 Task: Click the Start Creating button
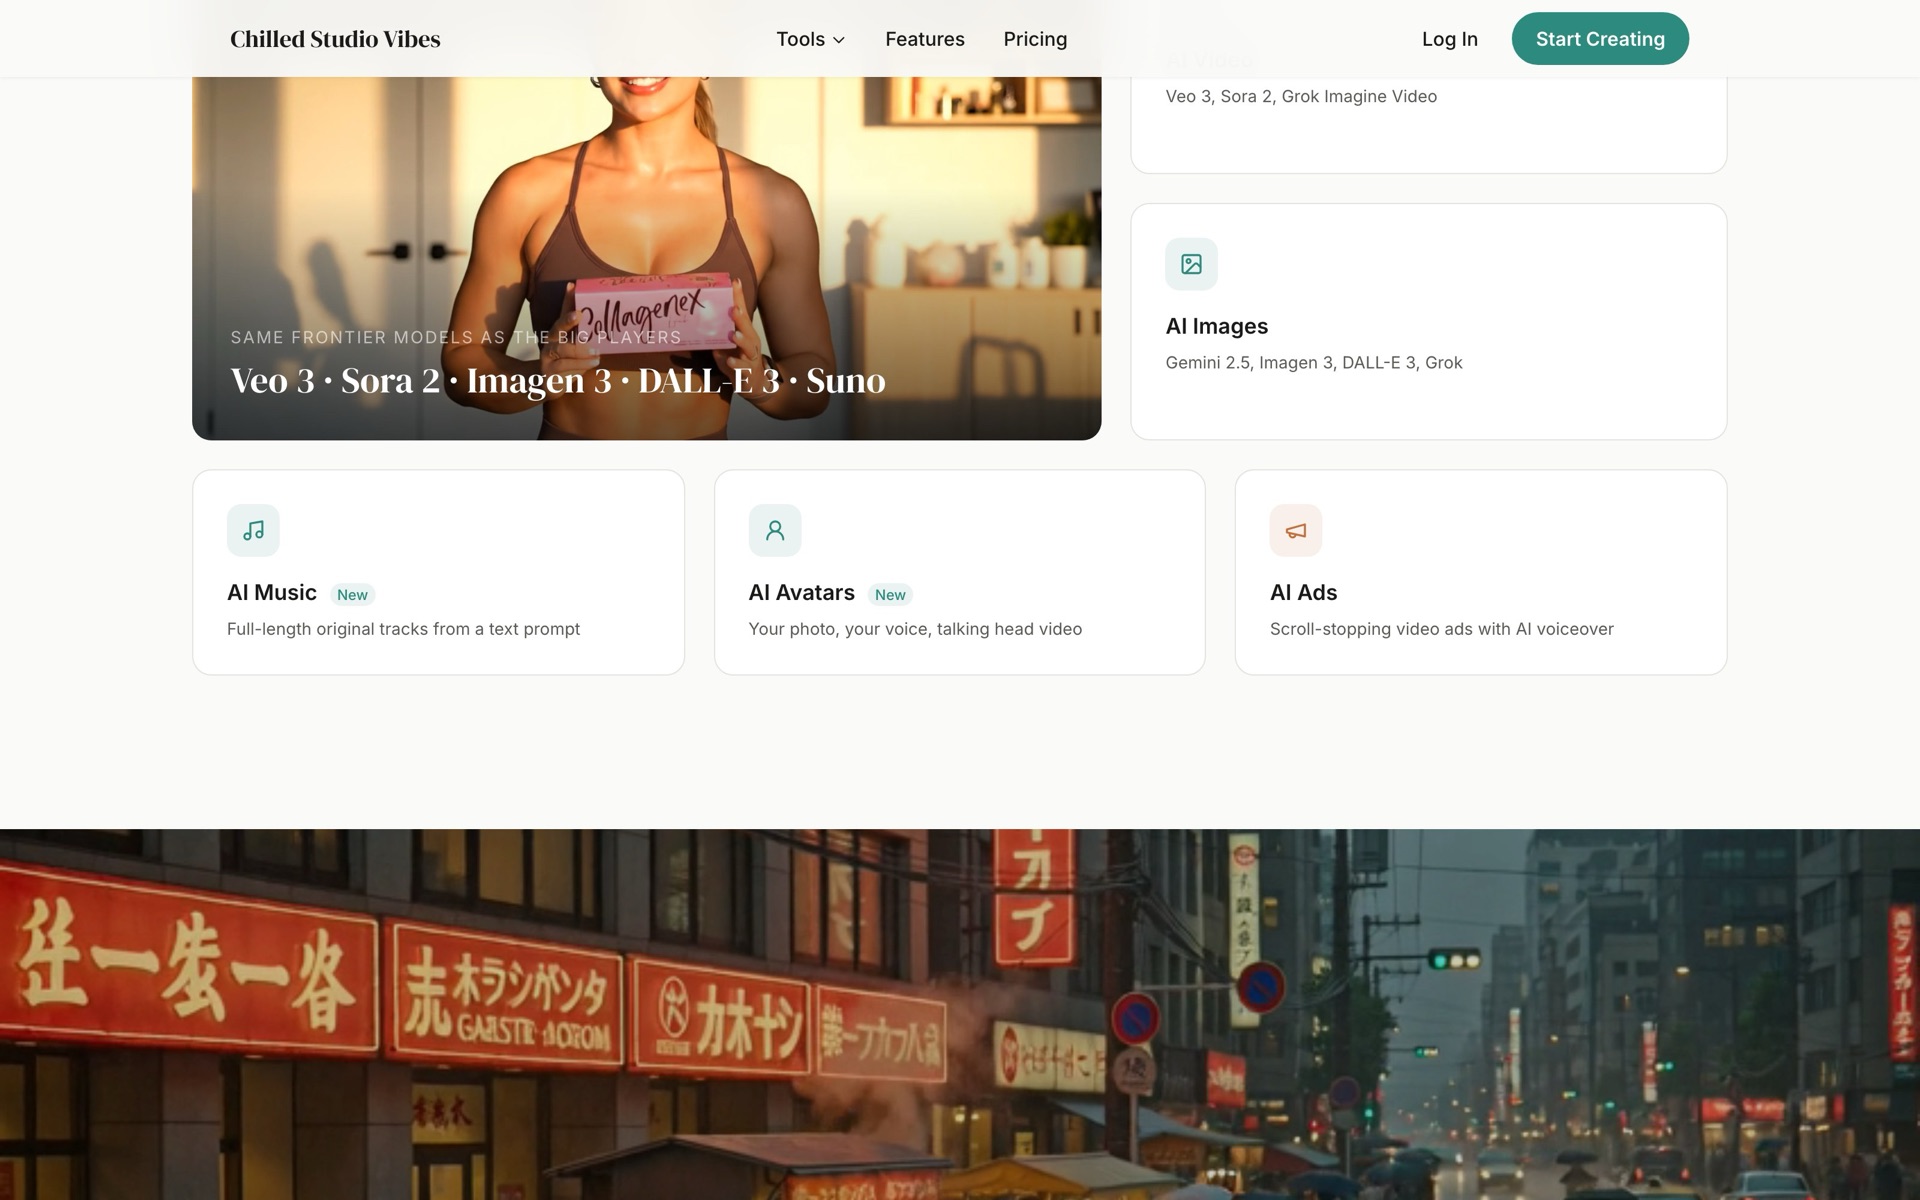(1600, 39)
